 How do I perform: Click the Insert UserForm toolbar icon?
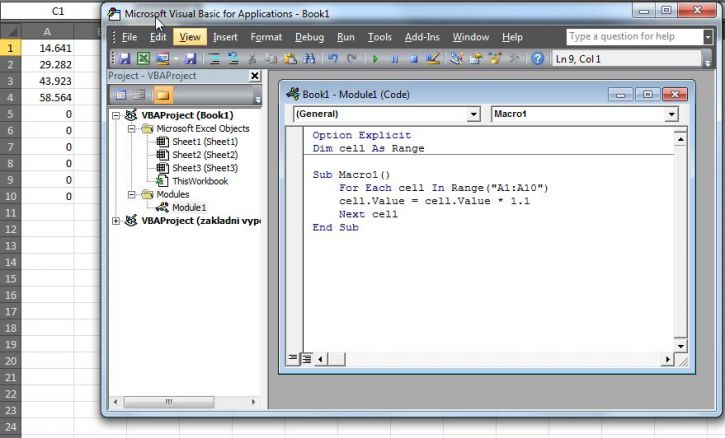162,59
